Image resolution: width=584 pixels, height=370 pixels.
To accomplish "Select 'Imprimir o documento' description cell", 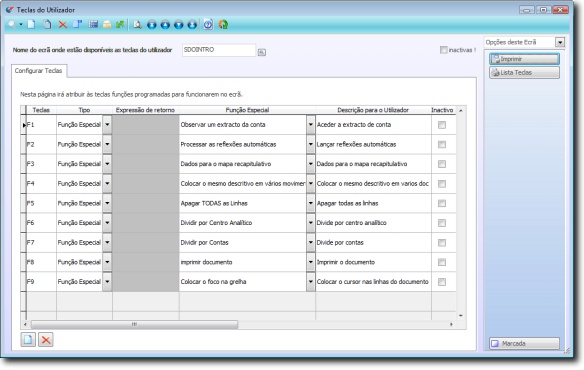I will pyautogui.click(x=373, y=262).
